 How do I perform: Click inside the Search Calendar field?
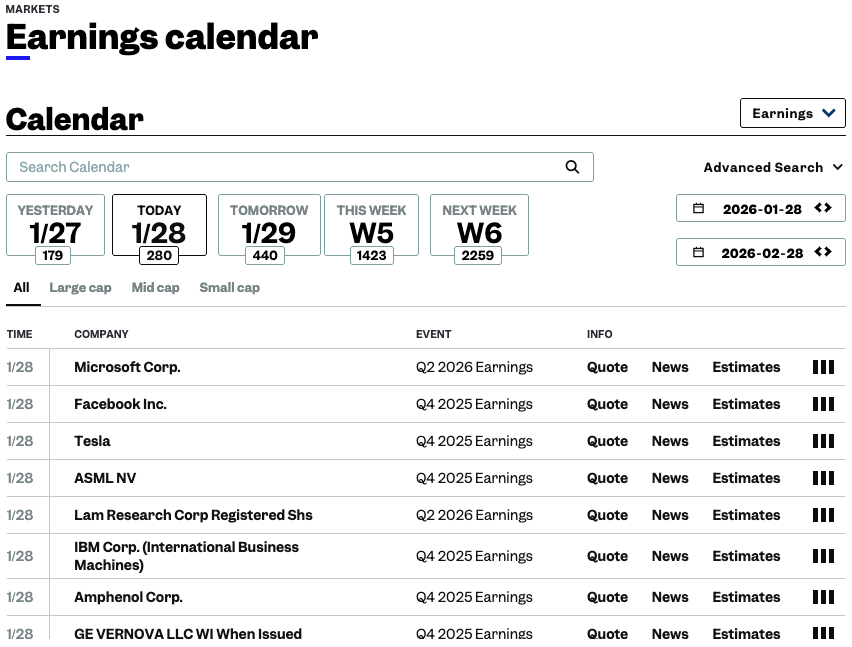pyautogui.click(x=280, y=166)
